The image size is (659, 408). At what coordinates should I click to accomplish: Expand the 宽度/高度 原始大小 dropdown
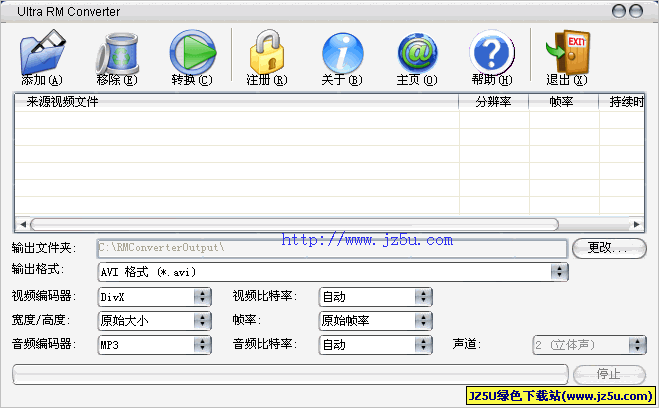pyautogui.click(x=155, y=321)
